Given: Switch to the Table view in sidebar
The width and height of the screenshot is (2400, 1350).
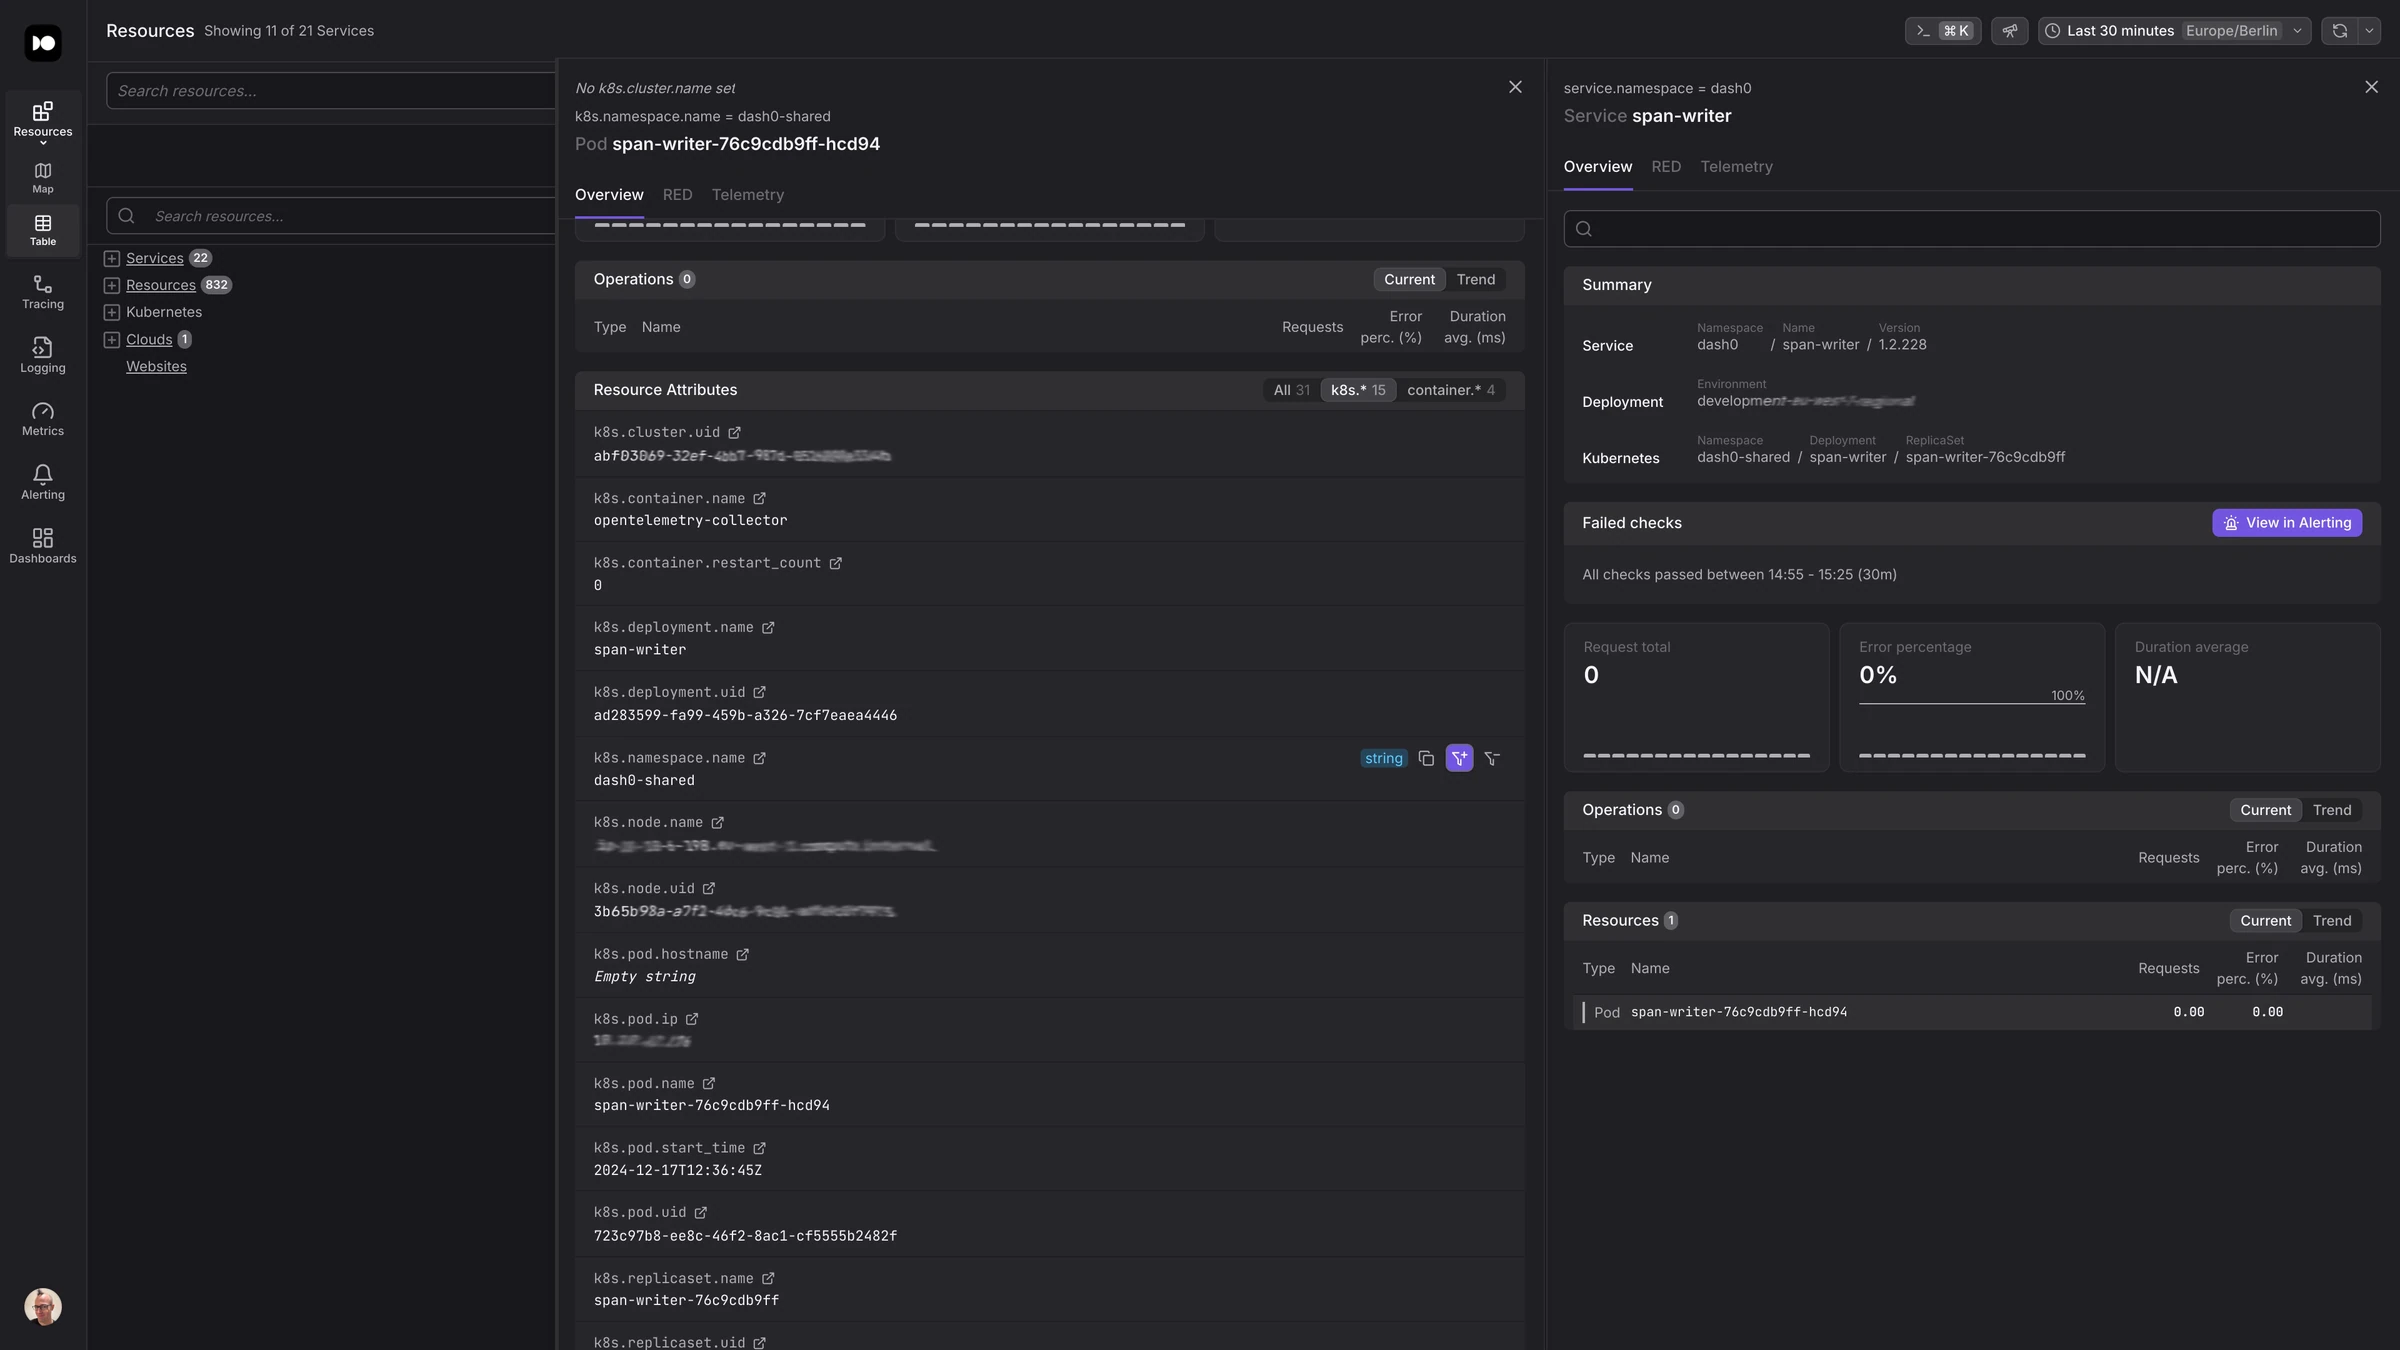Looking at the screenshot, I should pyautogui.click(x=42, y=229).
